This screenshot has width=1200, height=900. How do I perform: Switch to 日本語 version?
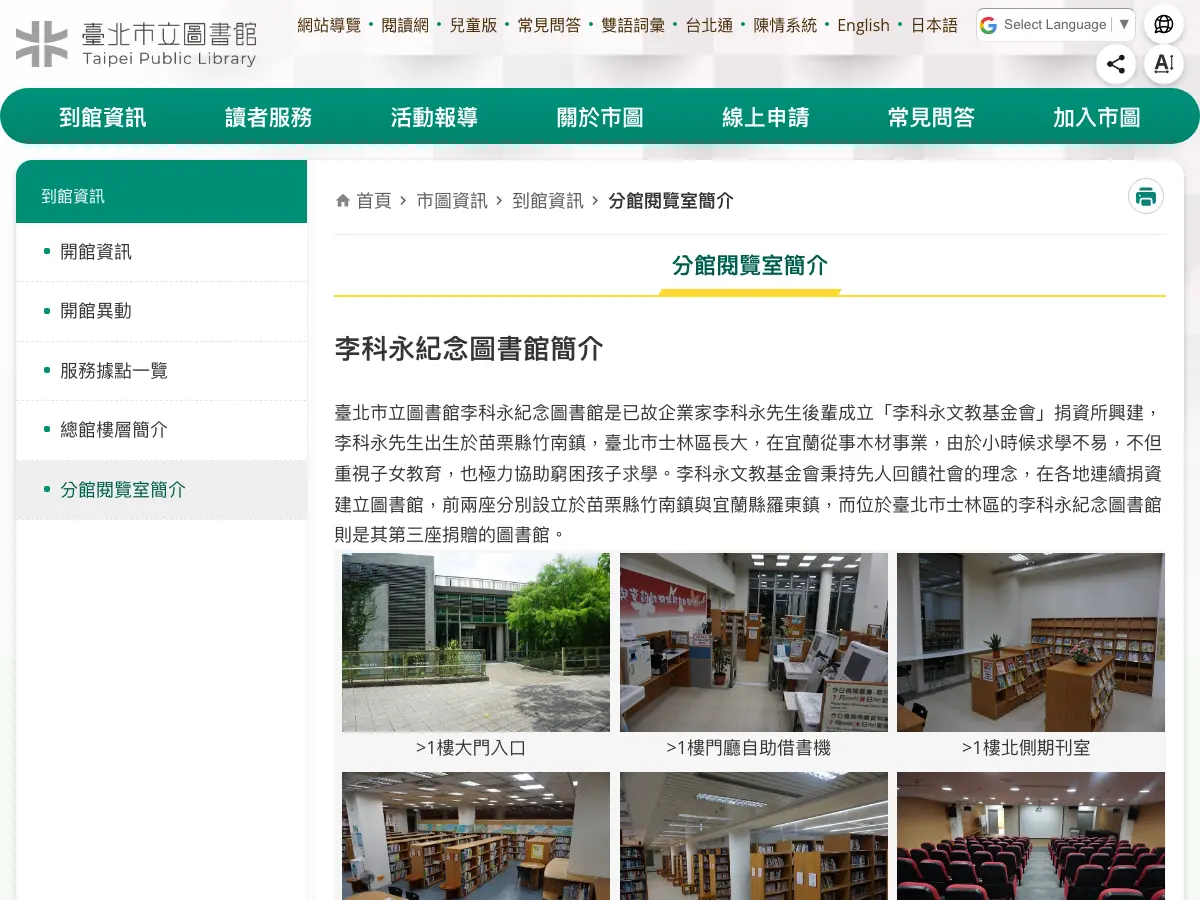pyautogui.click(x=934, y=25)
